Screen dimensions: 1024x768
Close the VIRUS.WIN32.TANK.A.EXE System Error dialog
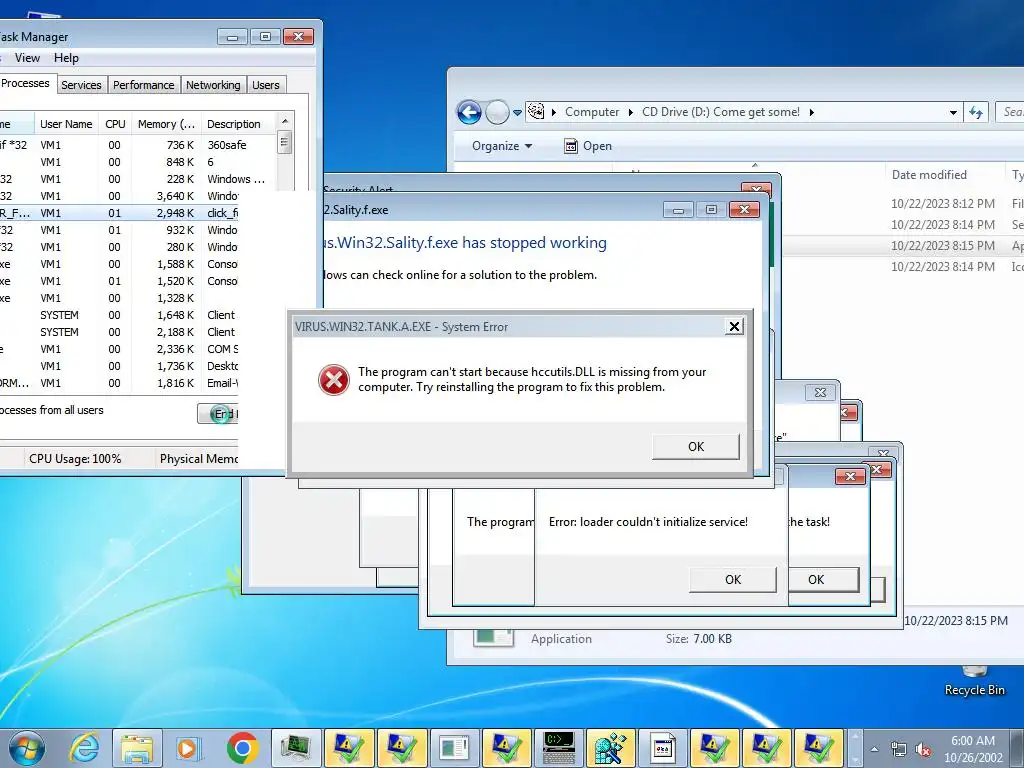[x=734, y=327]
